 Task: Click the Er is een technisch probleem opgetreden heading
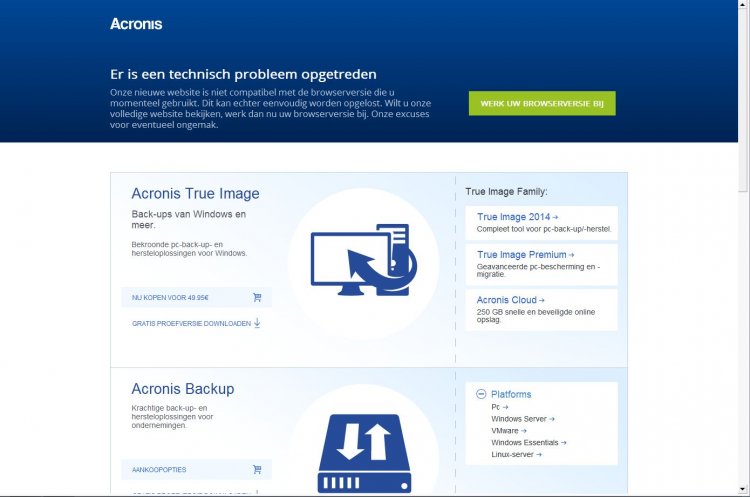(243, 74)
